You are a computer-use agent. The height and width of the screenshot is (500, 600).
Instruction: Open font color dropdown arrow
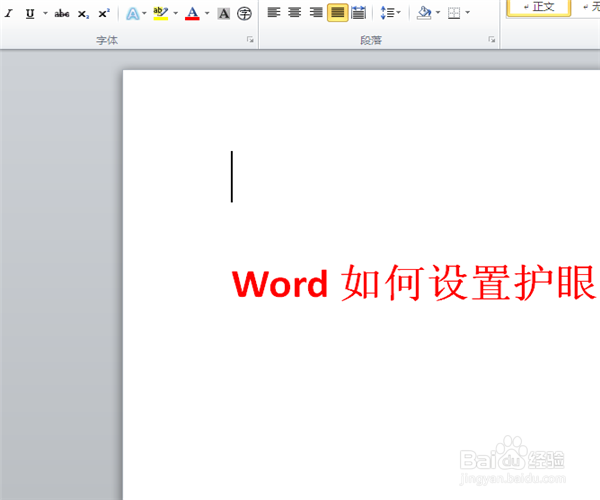click(x=207, y=14)
